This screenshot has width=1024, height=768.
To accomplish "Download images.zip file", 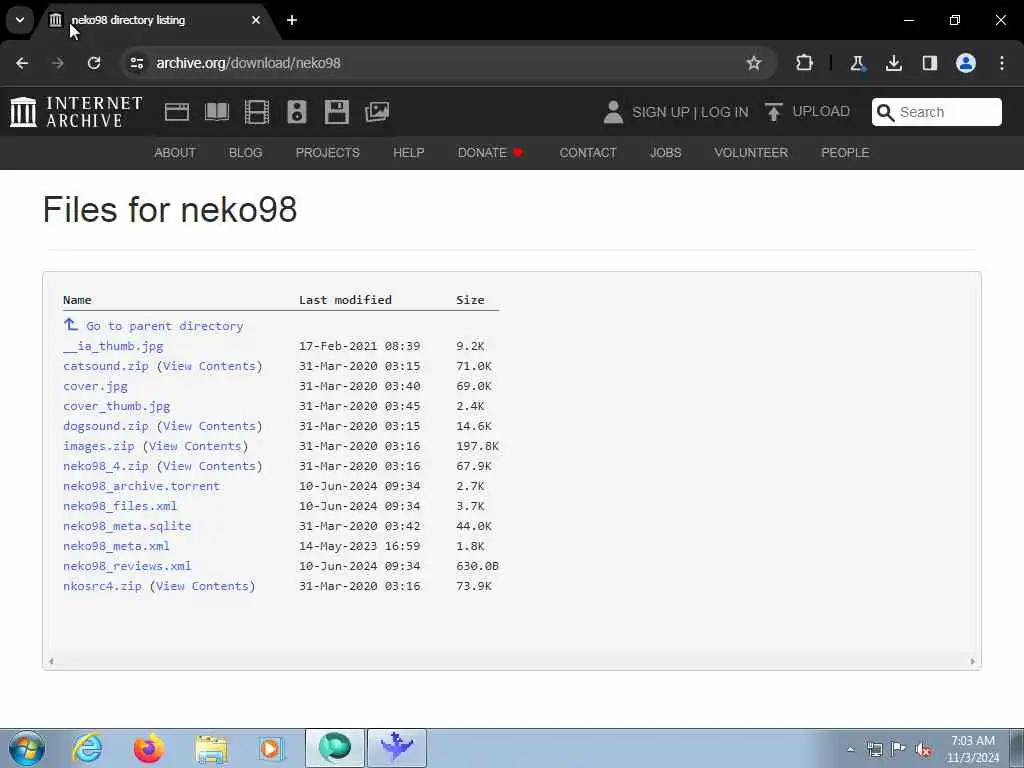I will pos(99,446).
